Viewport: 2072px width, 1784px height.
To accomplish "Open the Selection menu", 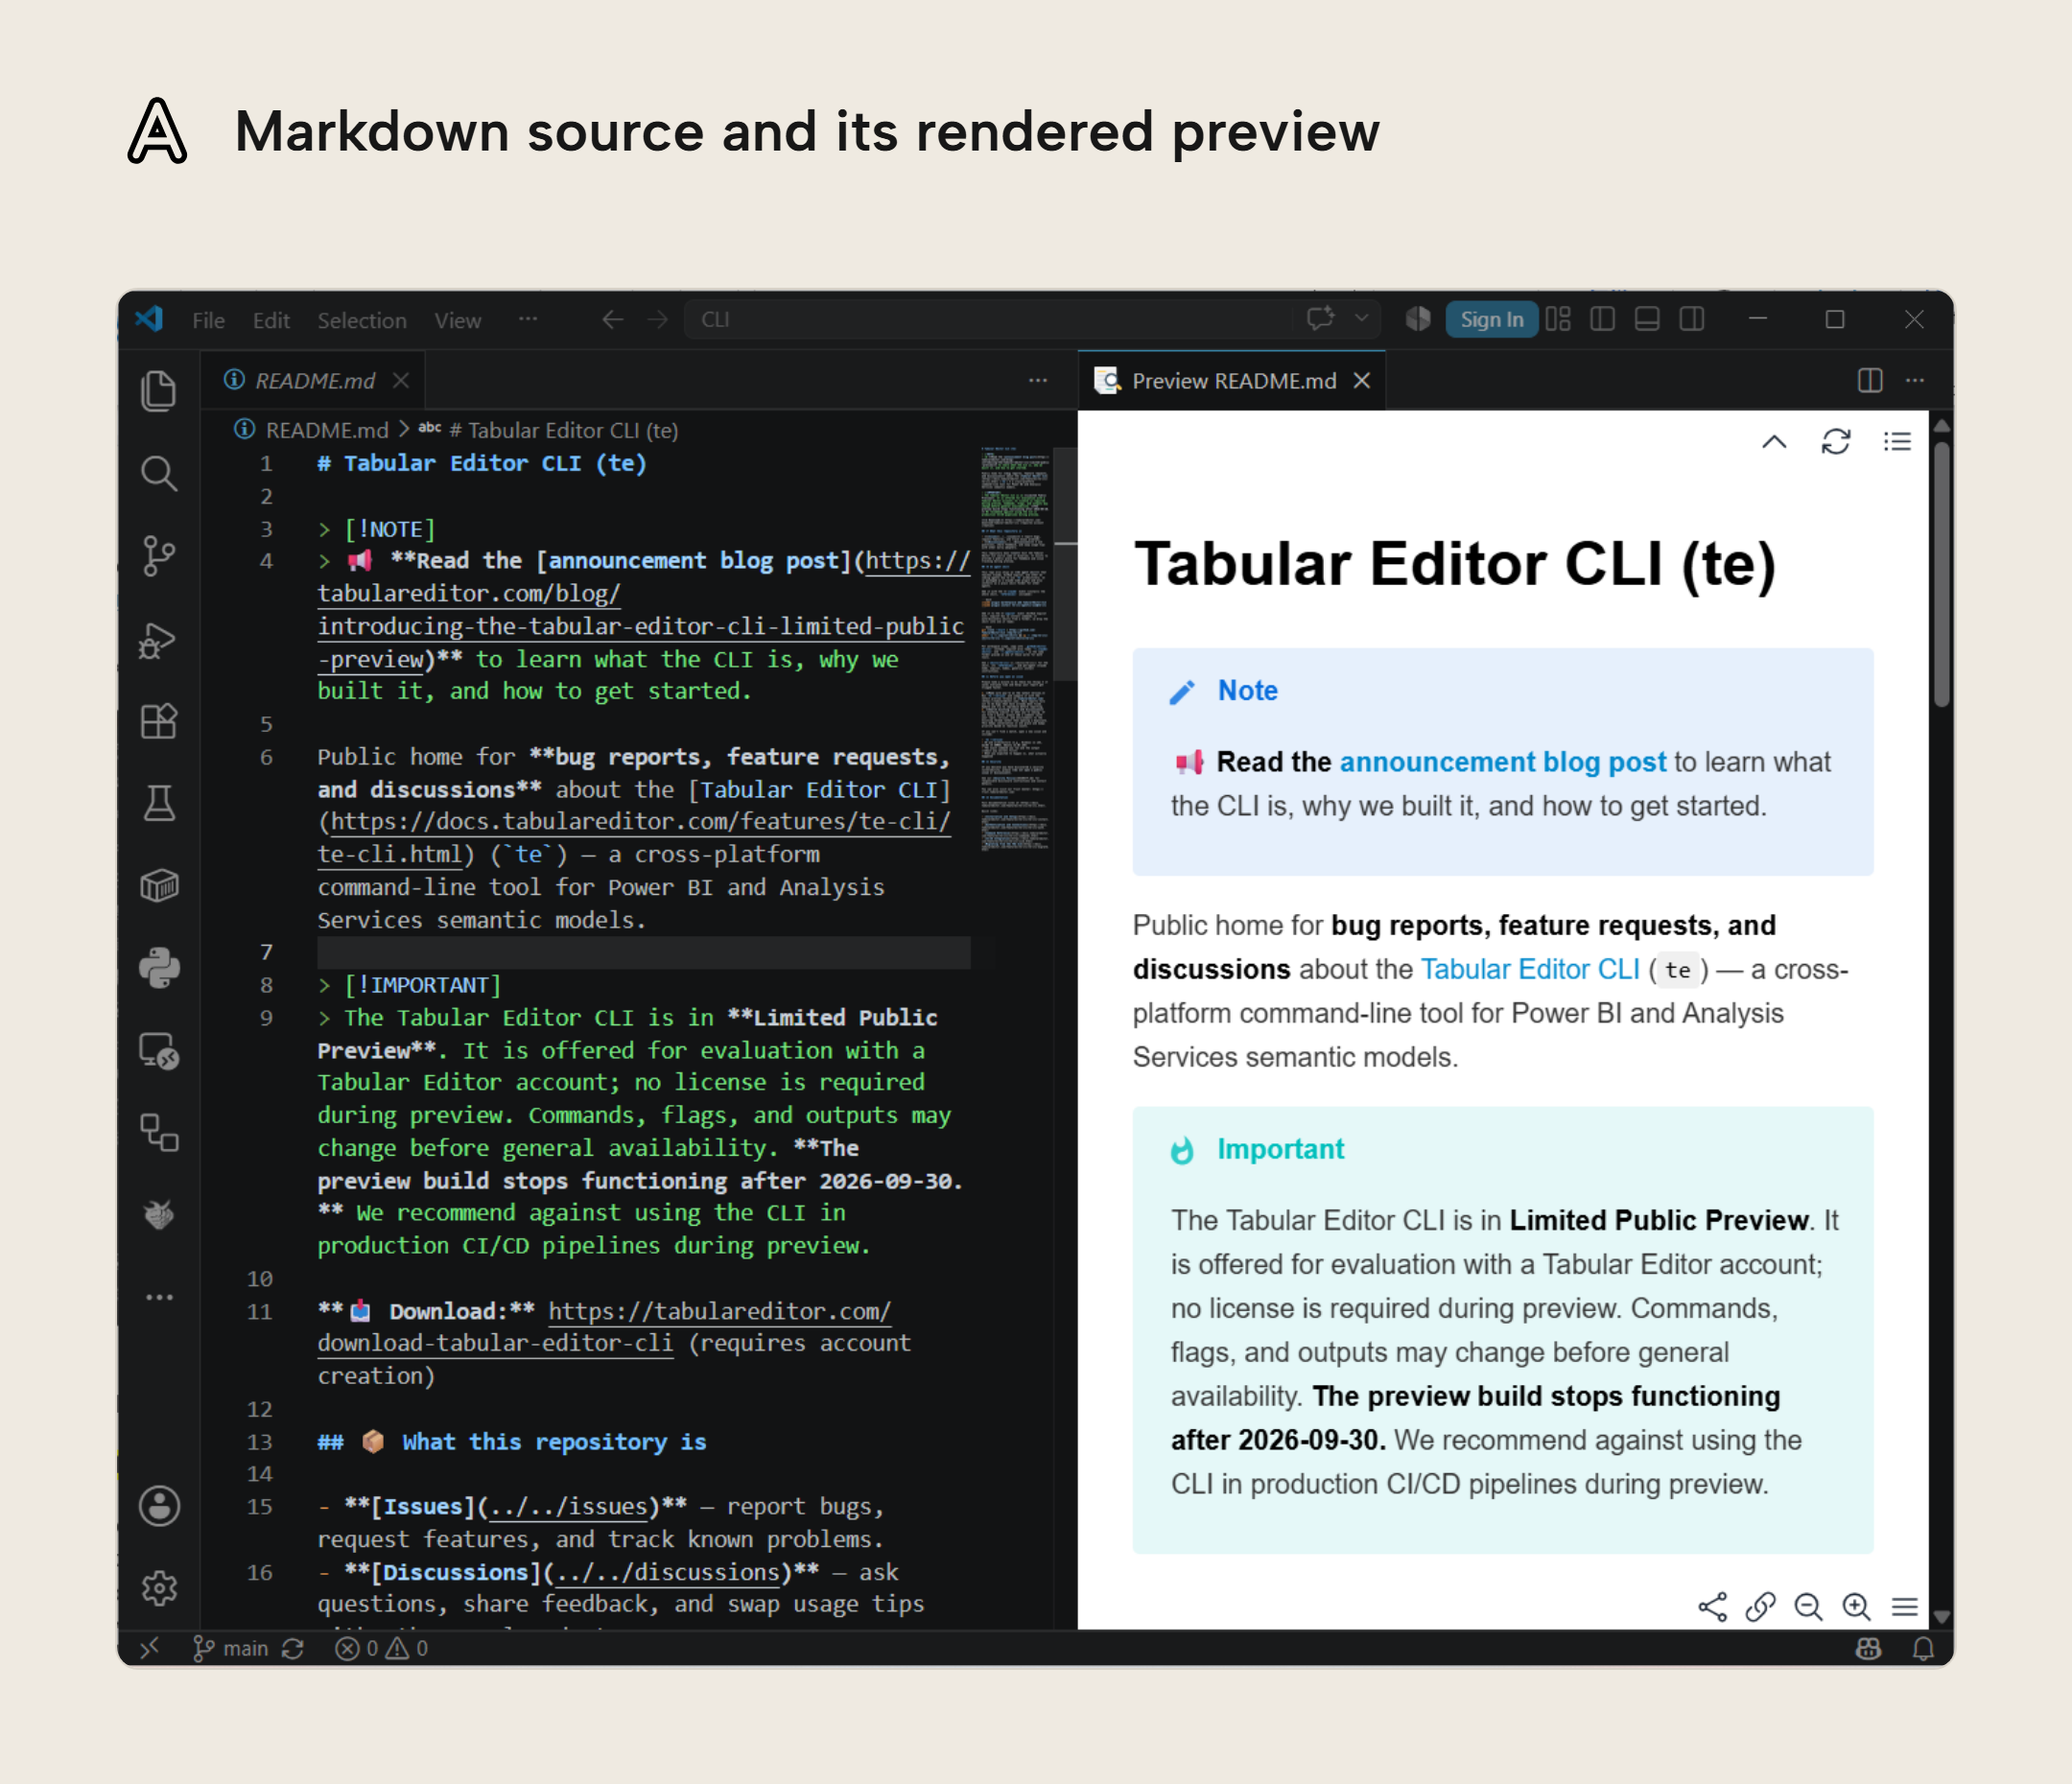I will pyautogui.click(x=362, y=320).
